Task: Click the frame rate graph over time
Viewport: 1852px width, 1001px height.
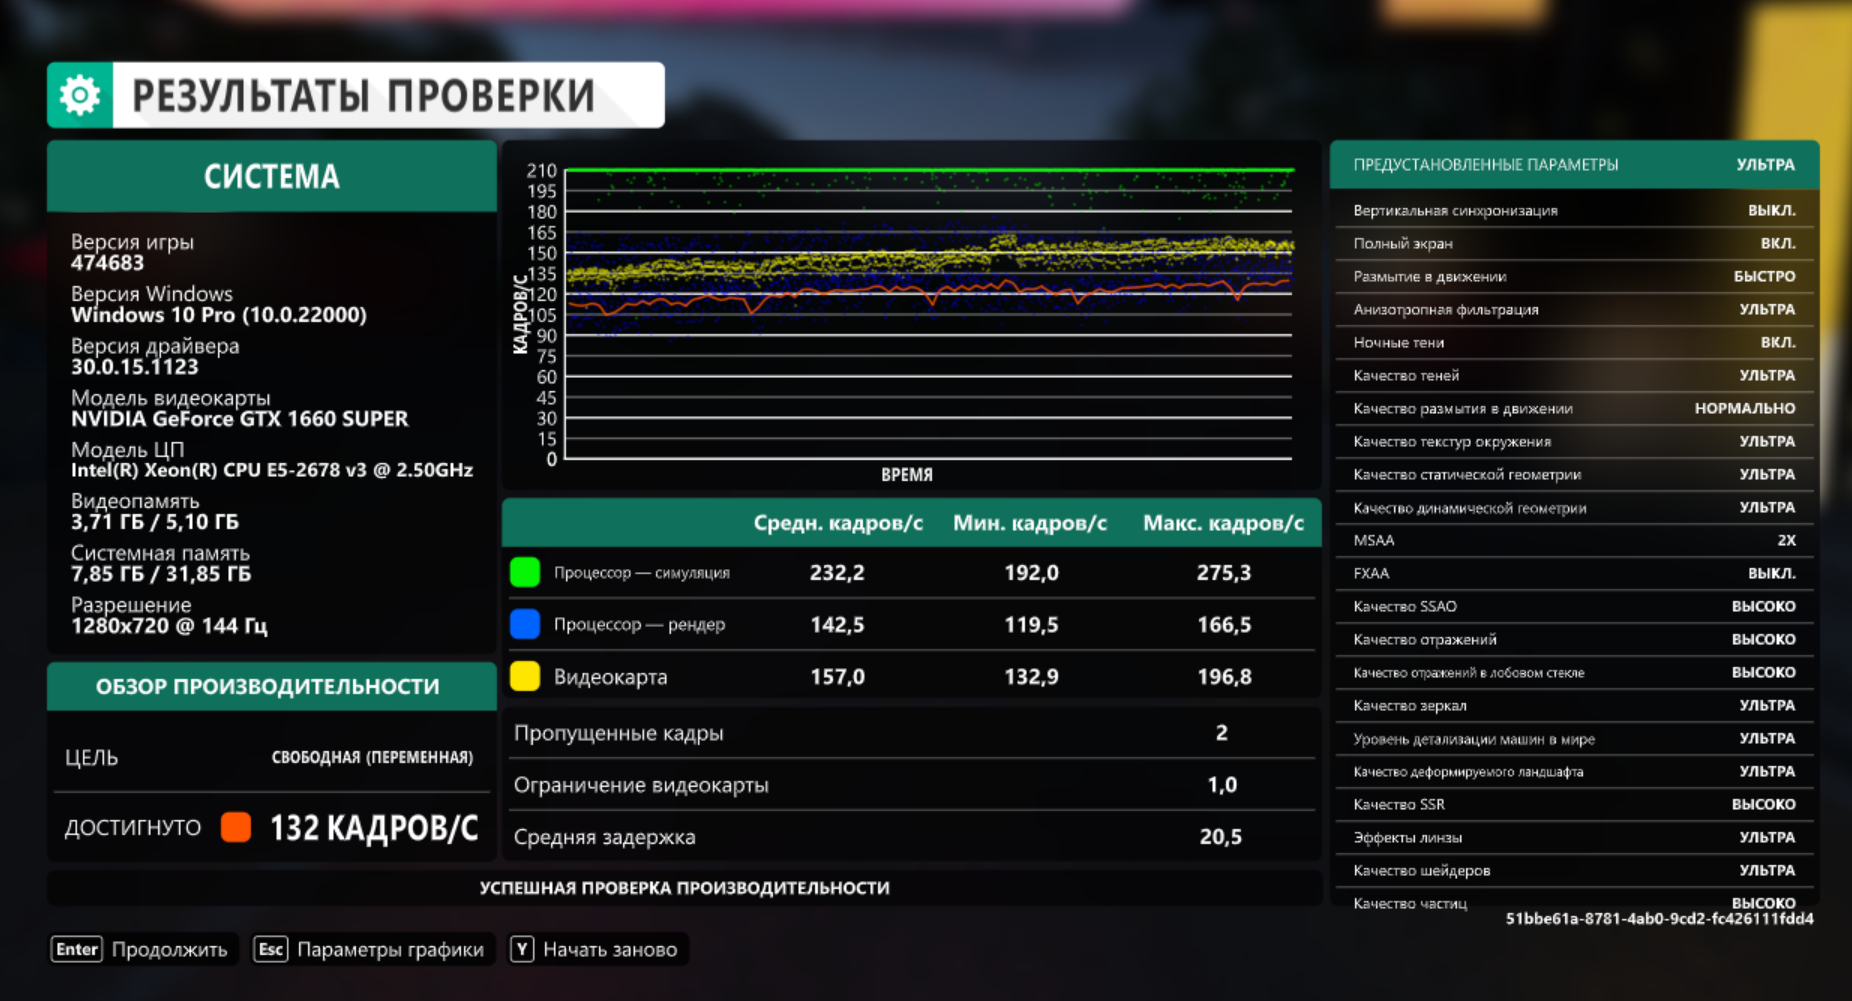Action: (910, 315)
